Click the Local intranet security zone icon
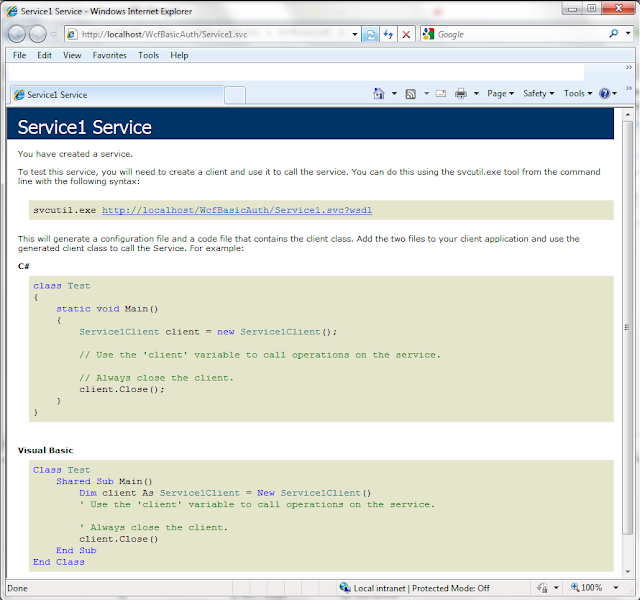Viewport: 640px width, 600px height. point(345,587)
